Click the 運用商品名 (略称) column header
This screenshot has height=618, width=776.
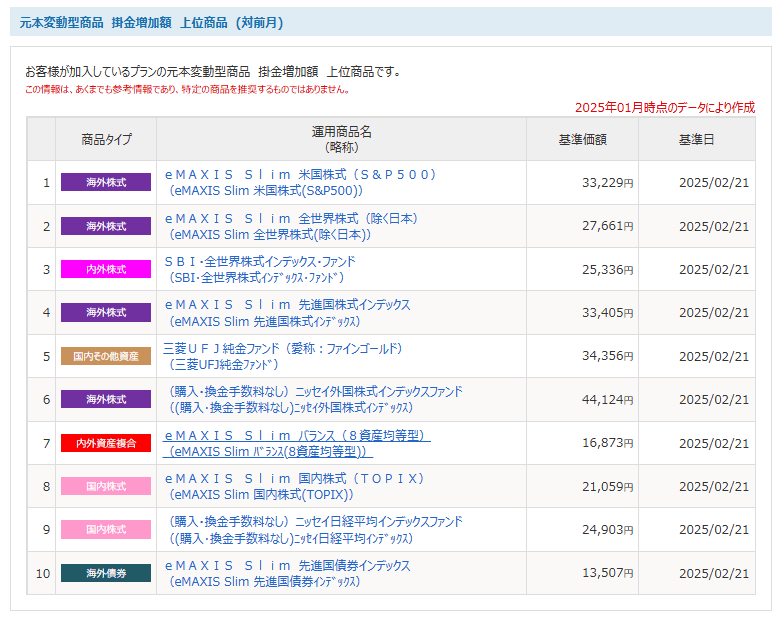coord(341,139)
